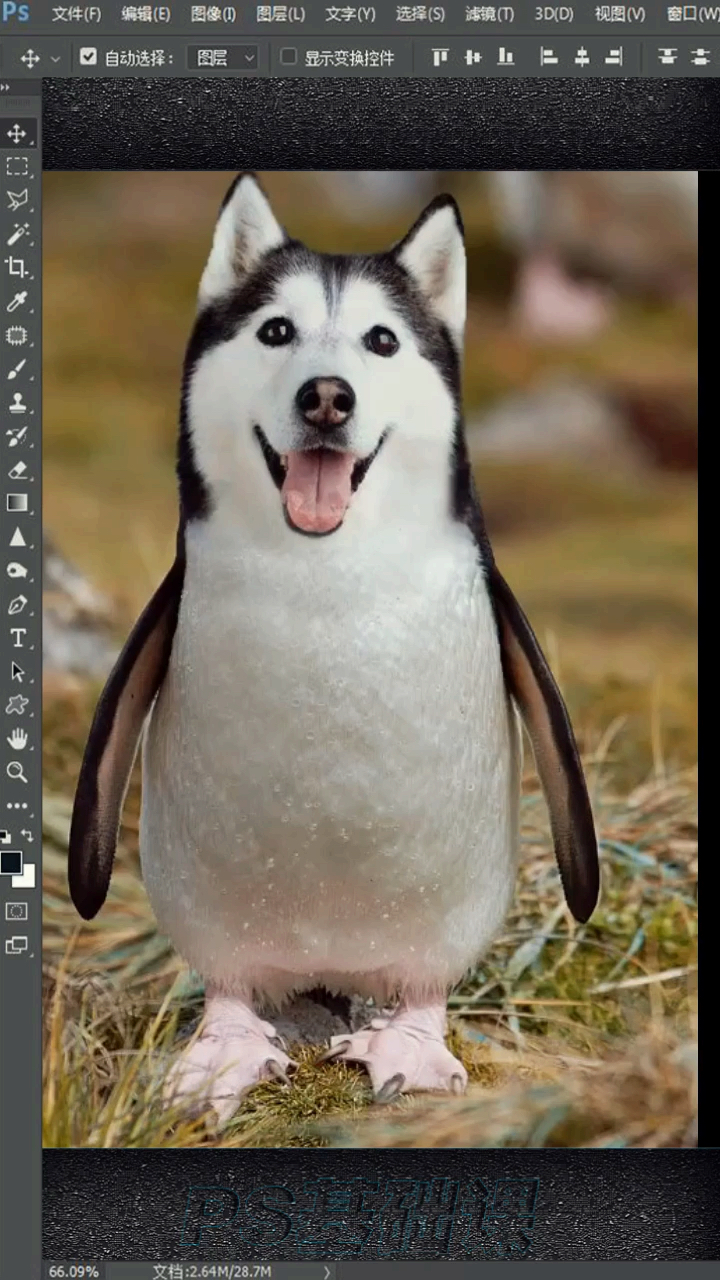Image resolution: width=720 pixels, height=1280 pixels.
Task: Open the 图像(I) menu
Action: pyautogui.click(x=213, y=14)
